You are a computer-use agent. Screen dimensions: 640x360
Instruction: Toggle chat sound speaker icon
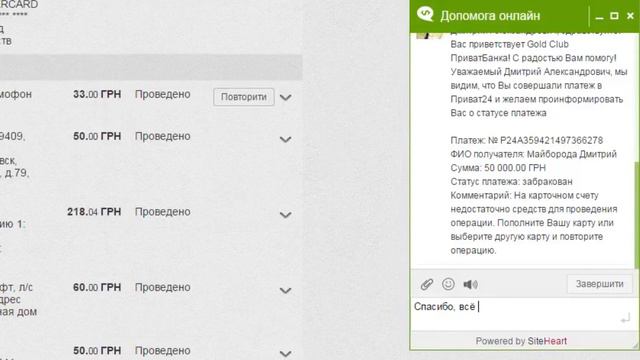(x=470, y=284)
